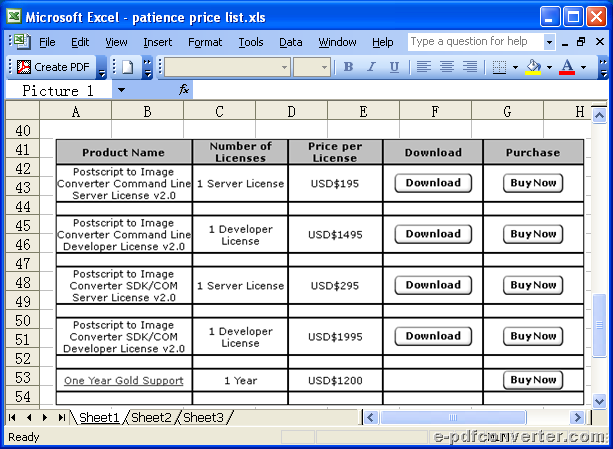Click Download for Command Line Server License
The image size is (613, 449).
pos(433,183)
